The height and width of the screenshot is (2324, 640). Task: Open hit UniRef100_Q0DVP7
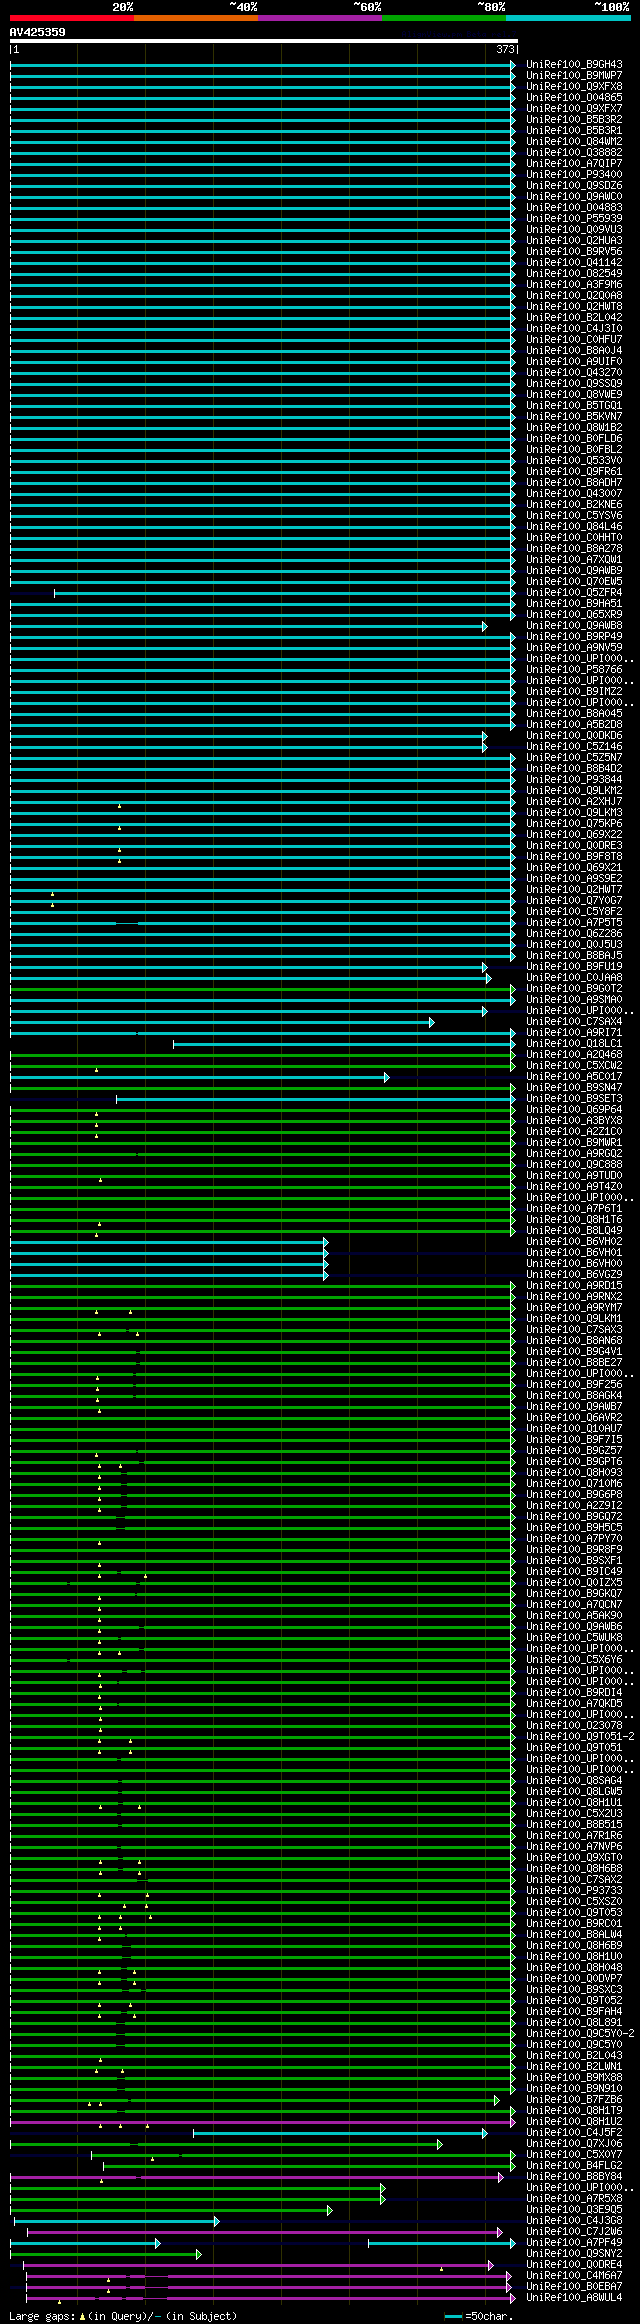pos(574,1979)
